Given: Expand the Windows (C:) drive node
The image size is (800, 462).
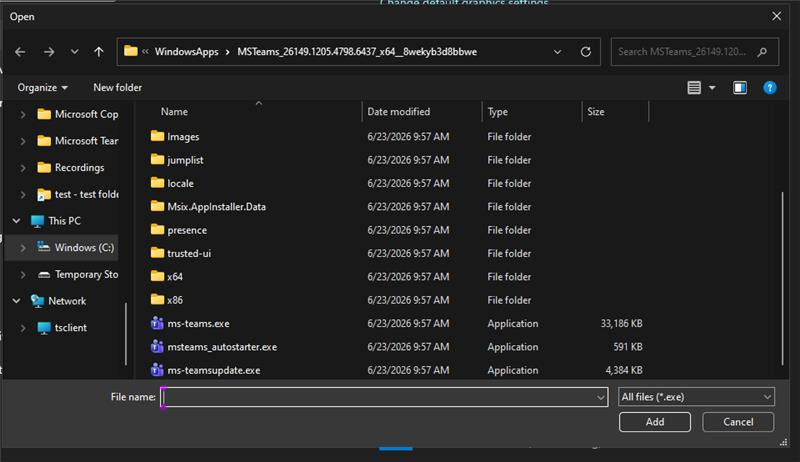Looking at the screenshot, I should point(22,248).
